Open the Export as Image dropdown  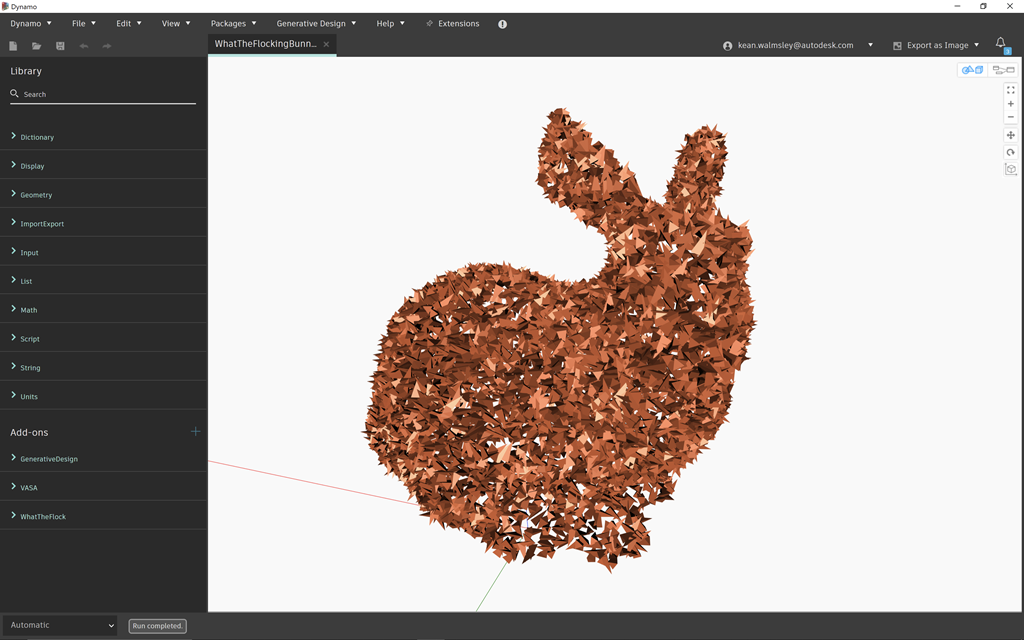(937, 45)
